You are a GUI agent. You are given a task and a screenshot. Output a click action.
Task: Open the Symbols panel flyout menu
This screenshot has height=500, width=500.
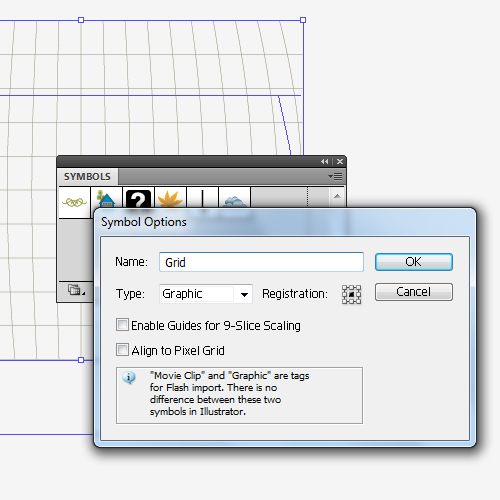point(335,176)
